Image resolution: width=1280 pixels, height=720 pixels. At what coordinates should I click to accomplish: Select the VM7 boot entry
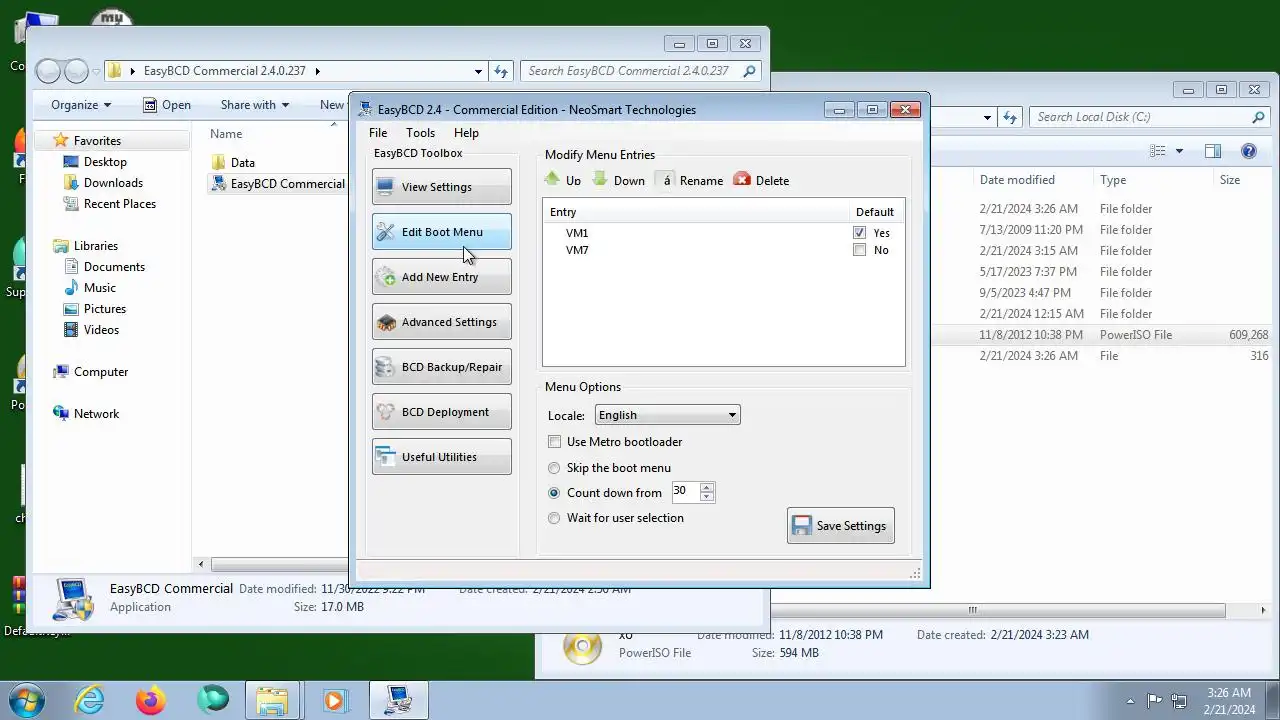[x=577, y=250]
